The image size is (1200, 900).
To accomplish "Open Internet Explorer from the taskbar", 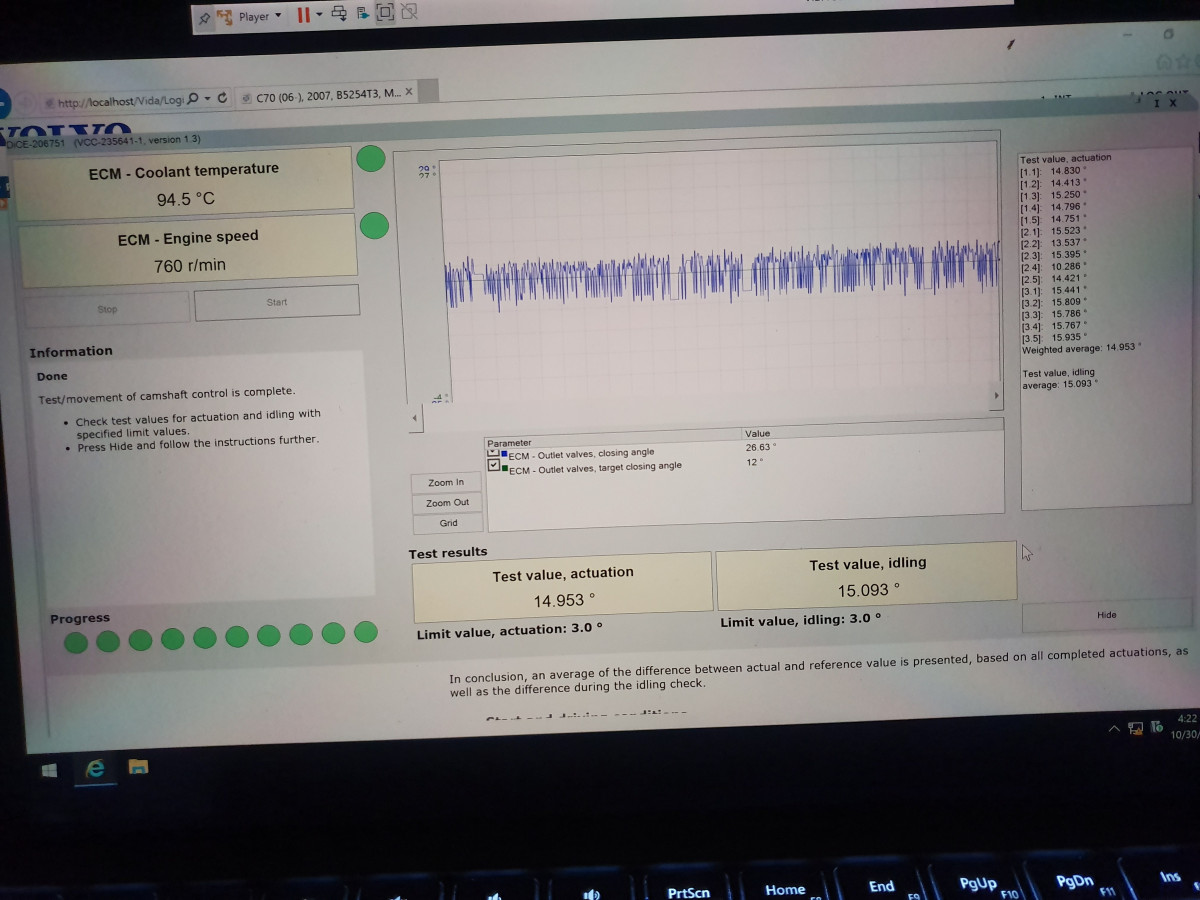I will pos(95,768).
